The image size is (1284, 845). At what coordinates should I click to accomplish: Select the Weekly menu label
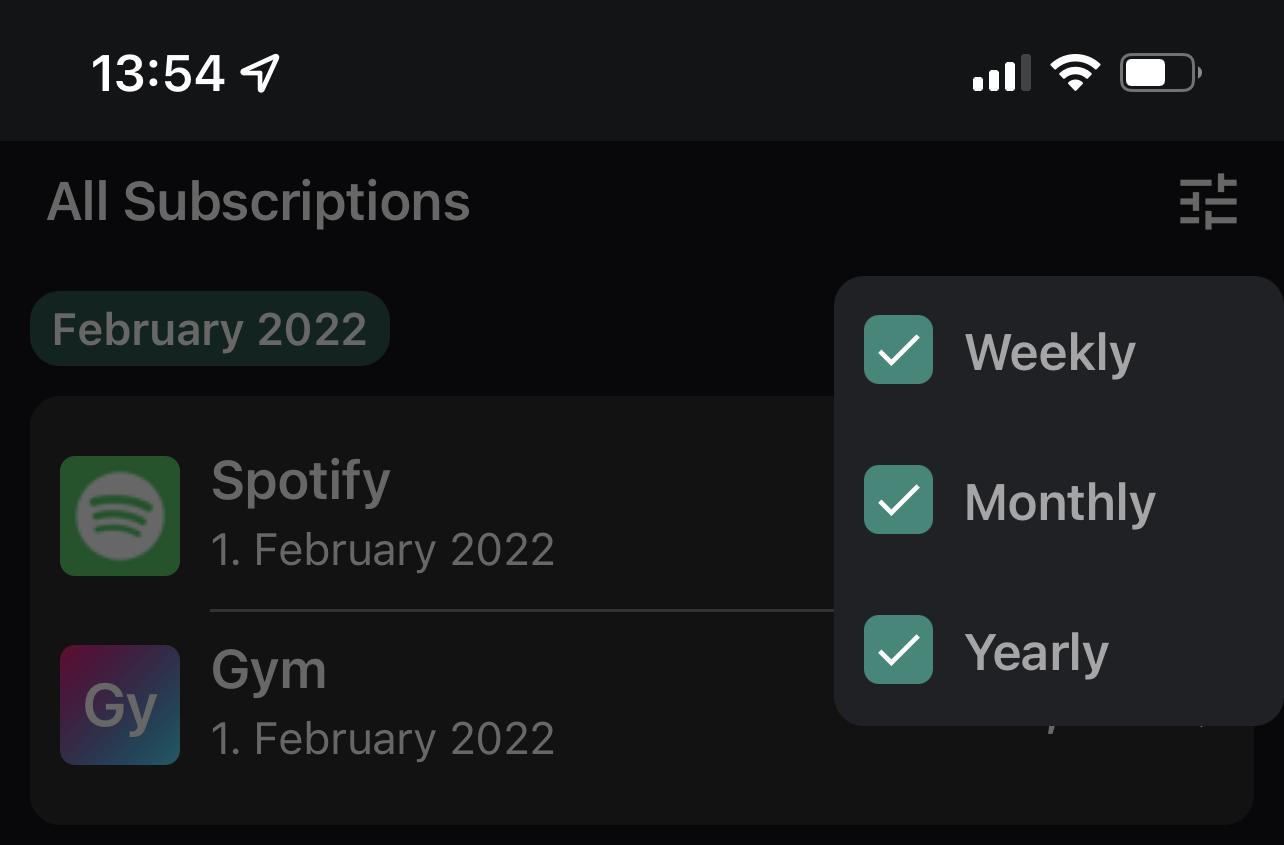pos(1050,352)
